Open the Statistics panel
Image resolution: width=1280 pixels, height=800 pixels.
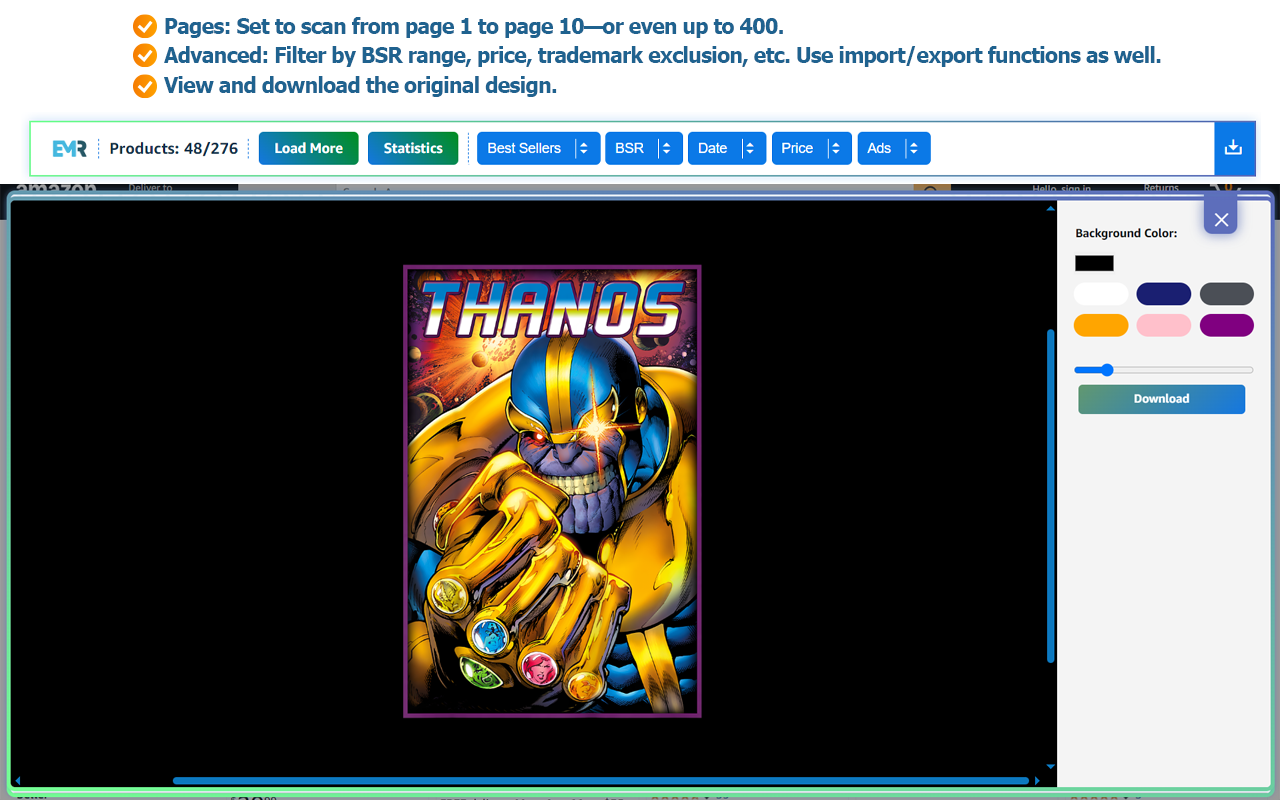click(x=413, y=148)
